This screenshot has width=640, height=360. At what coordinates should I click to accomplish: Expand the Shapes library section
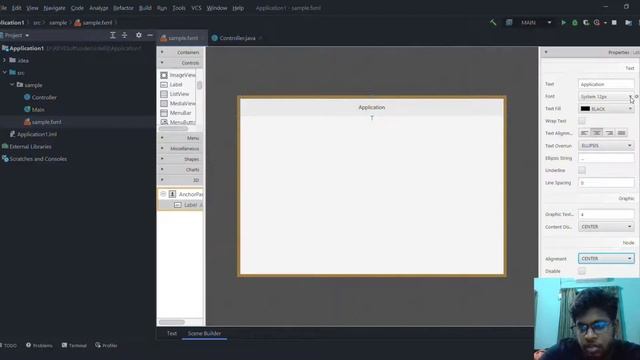[x=180, y=159]
